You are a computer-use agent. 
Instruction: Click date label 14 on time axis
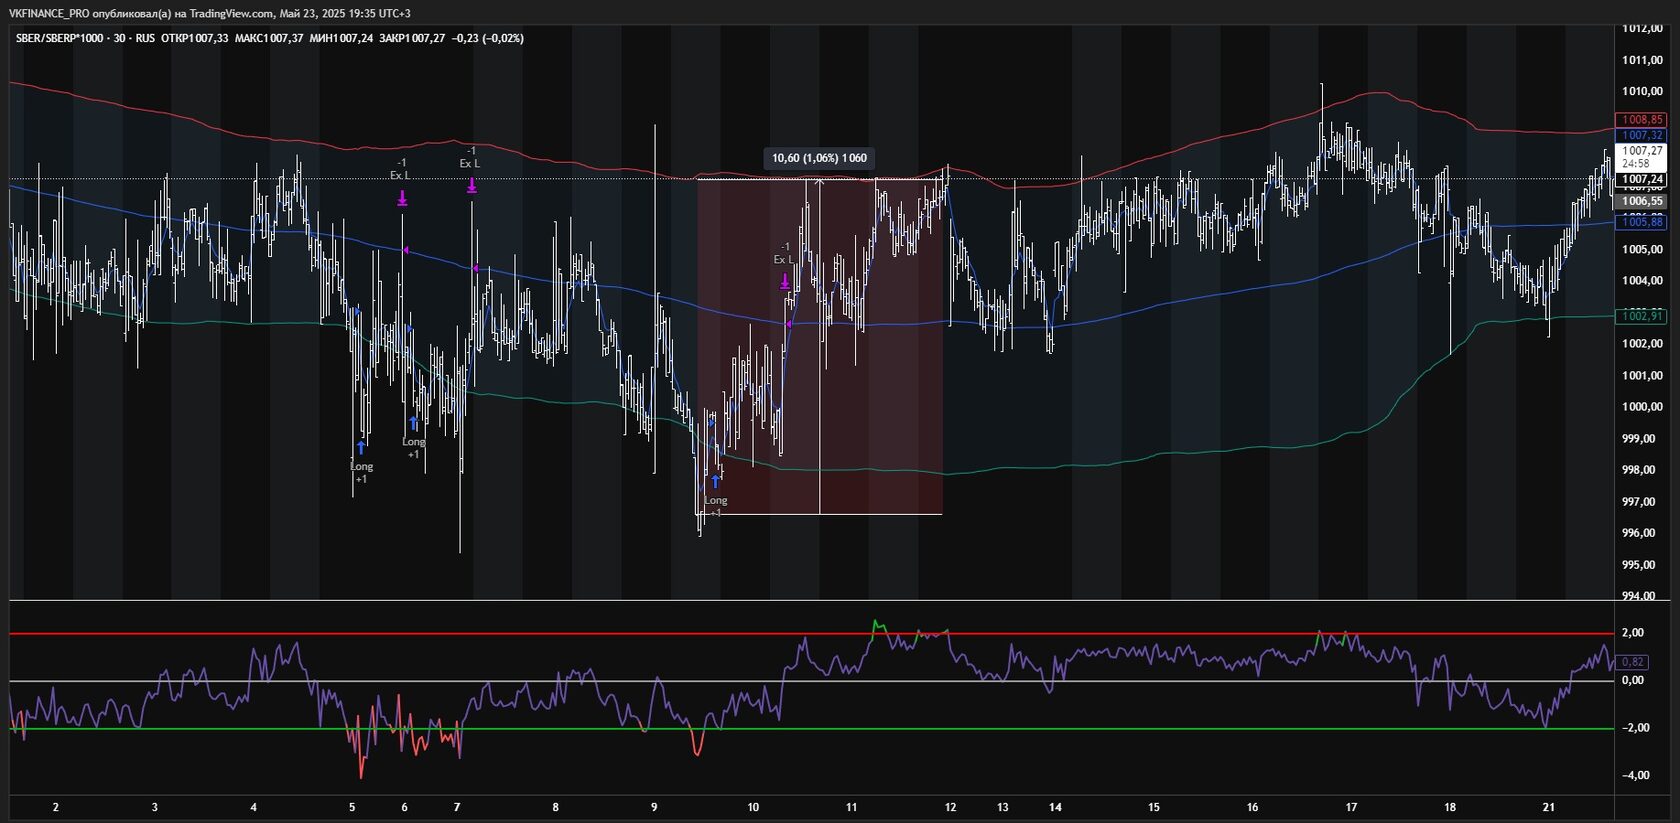coord(1055,807)
